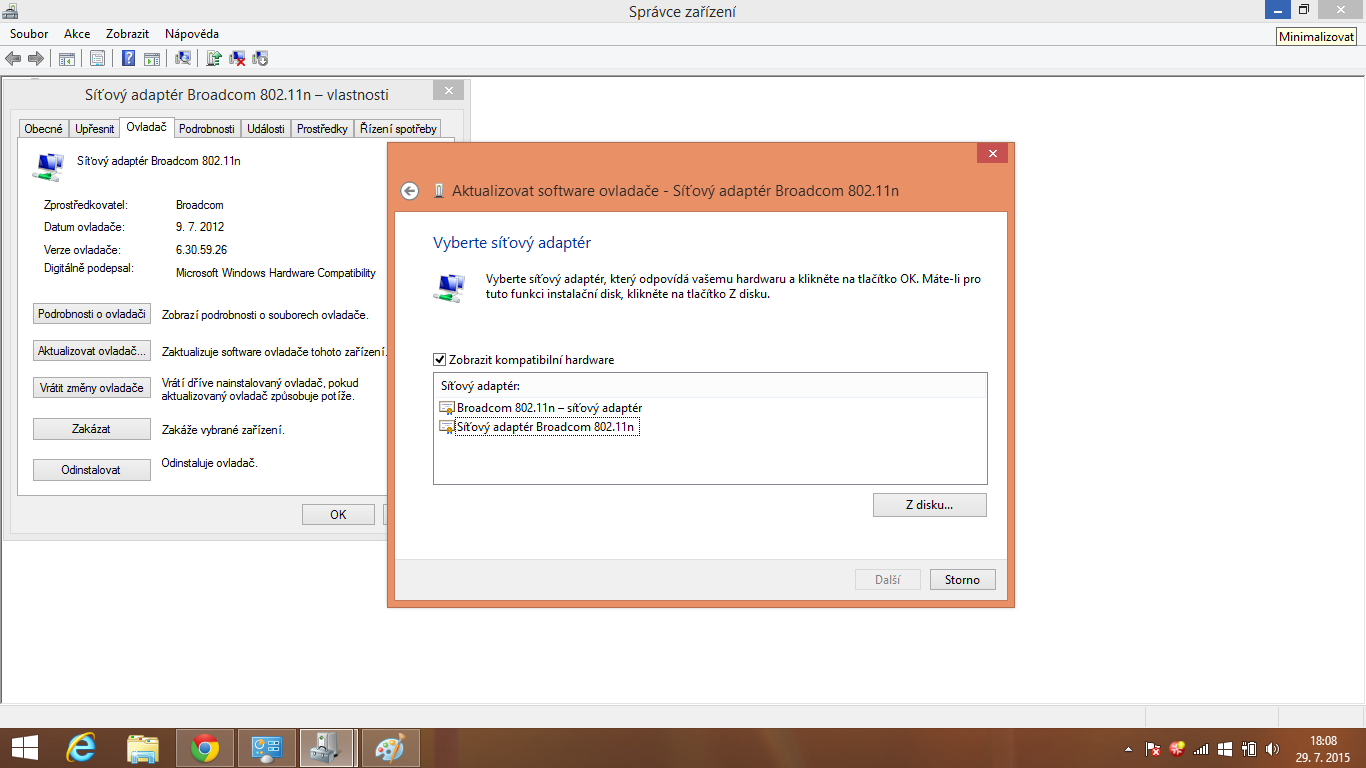The width and height of the screenshot is (1366, 768).
Task: Open the volume speaker tray icon
Action: pyautogui.click(x=1272, y=748)
